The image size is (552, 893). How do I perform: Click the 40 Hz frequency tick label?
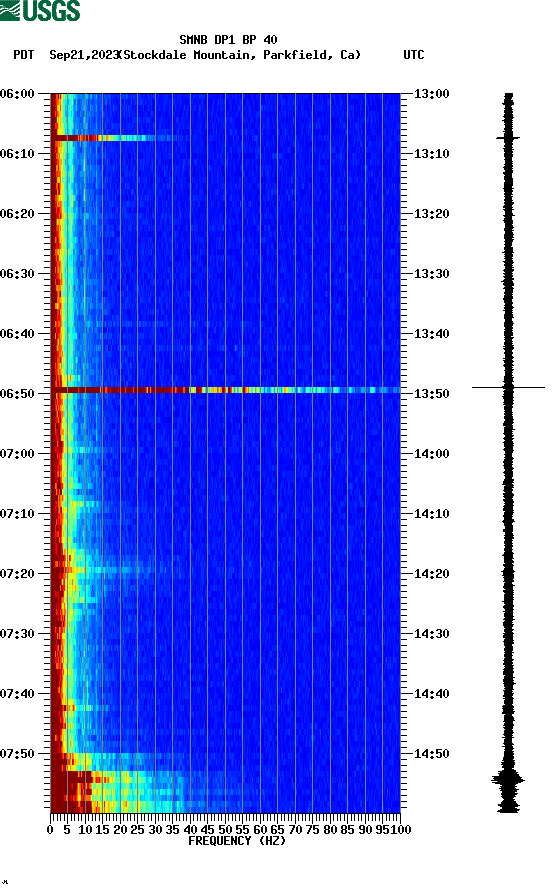tap(190, 830)
